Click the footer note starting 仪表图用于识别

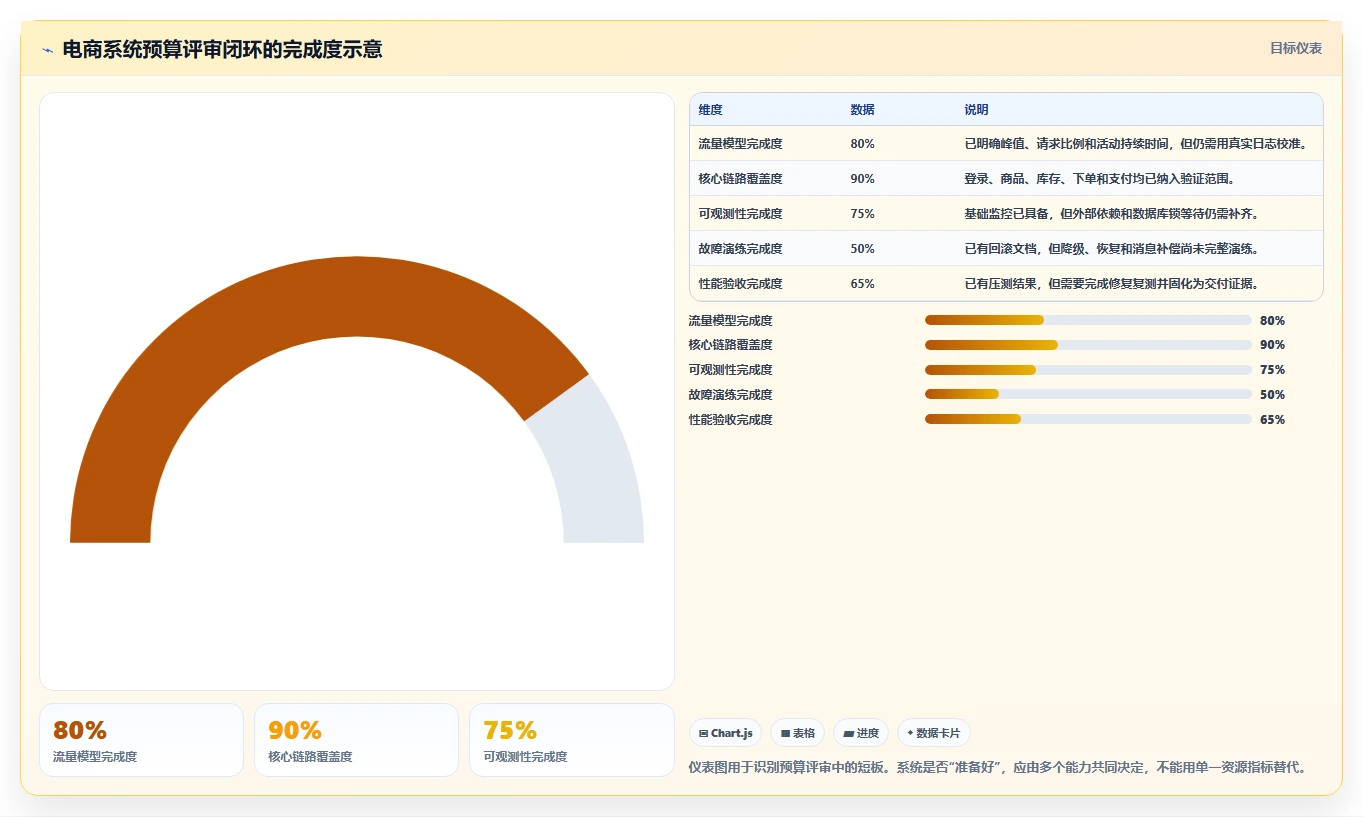(1001, 768)
